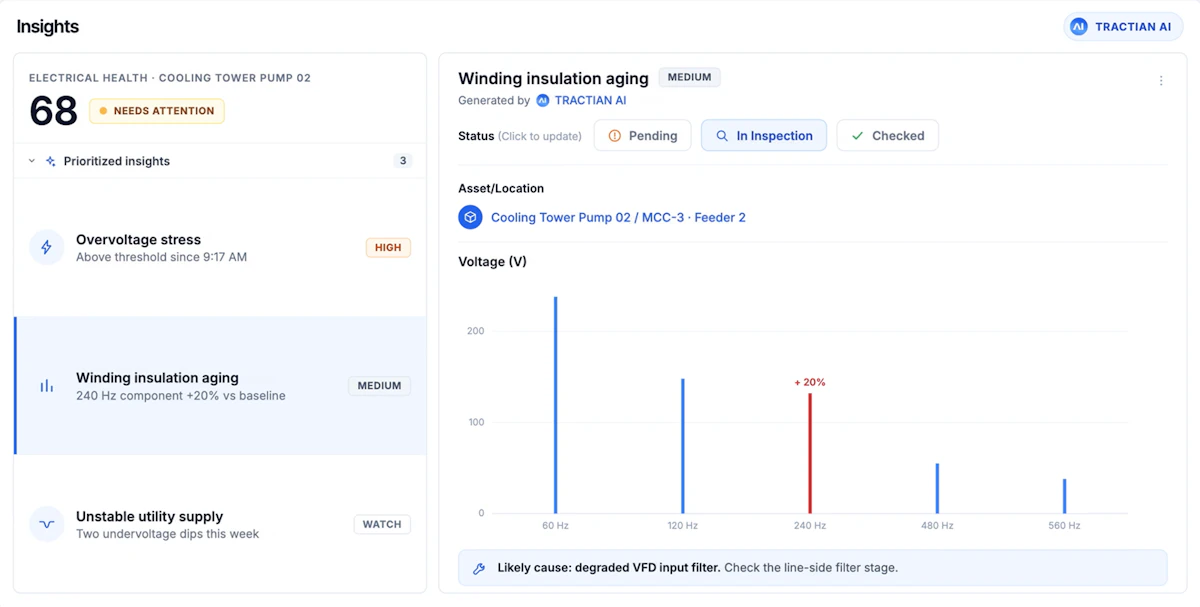Click the TRACTIAN AI link after Generated by
1200x607 pixels.
coord(591,100)
